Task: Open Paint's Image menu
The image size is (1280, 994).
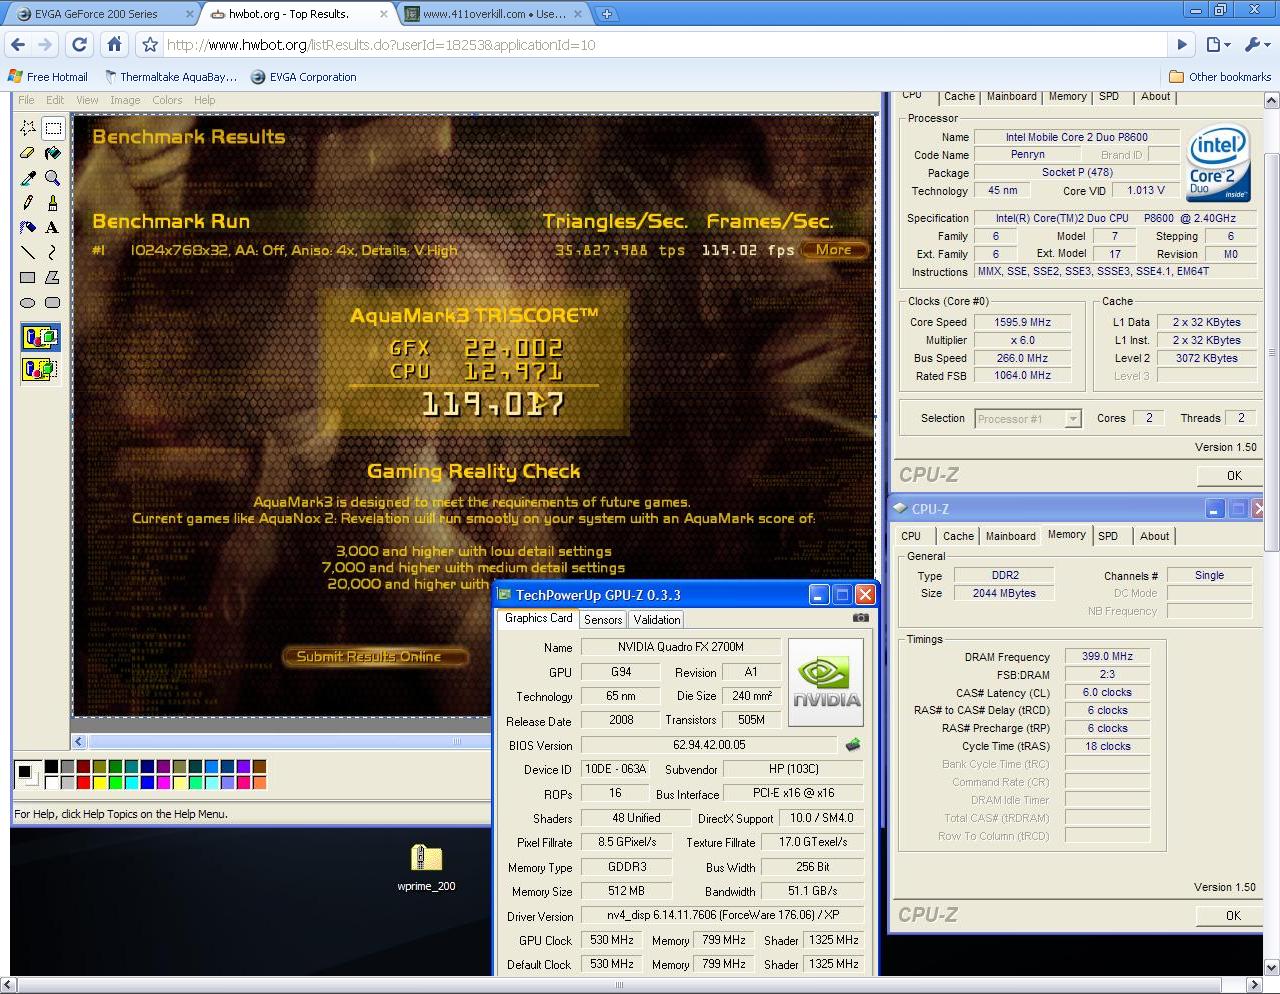Action: point(125,100)
